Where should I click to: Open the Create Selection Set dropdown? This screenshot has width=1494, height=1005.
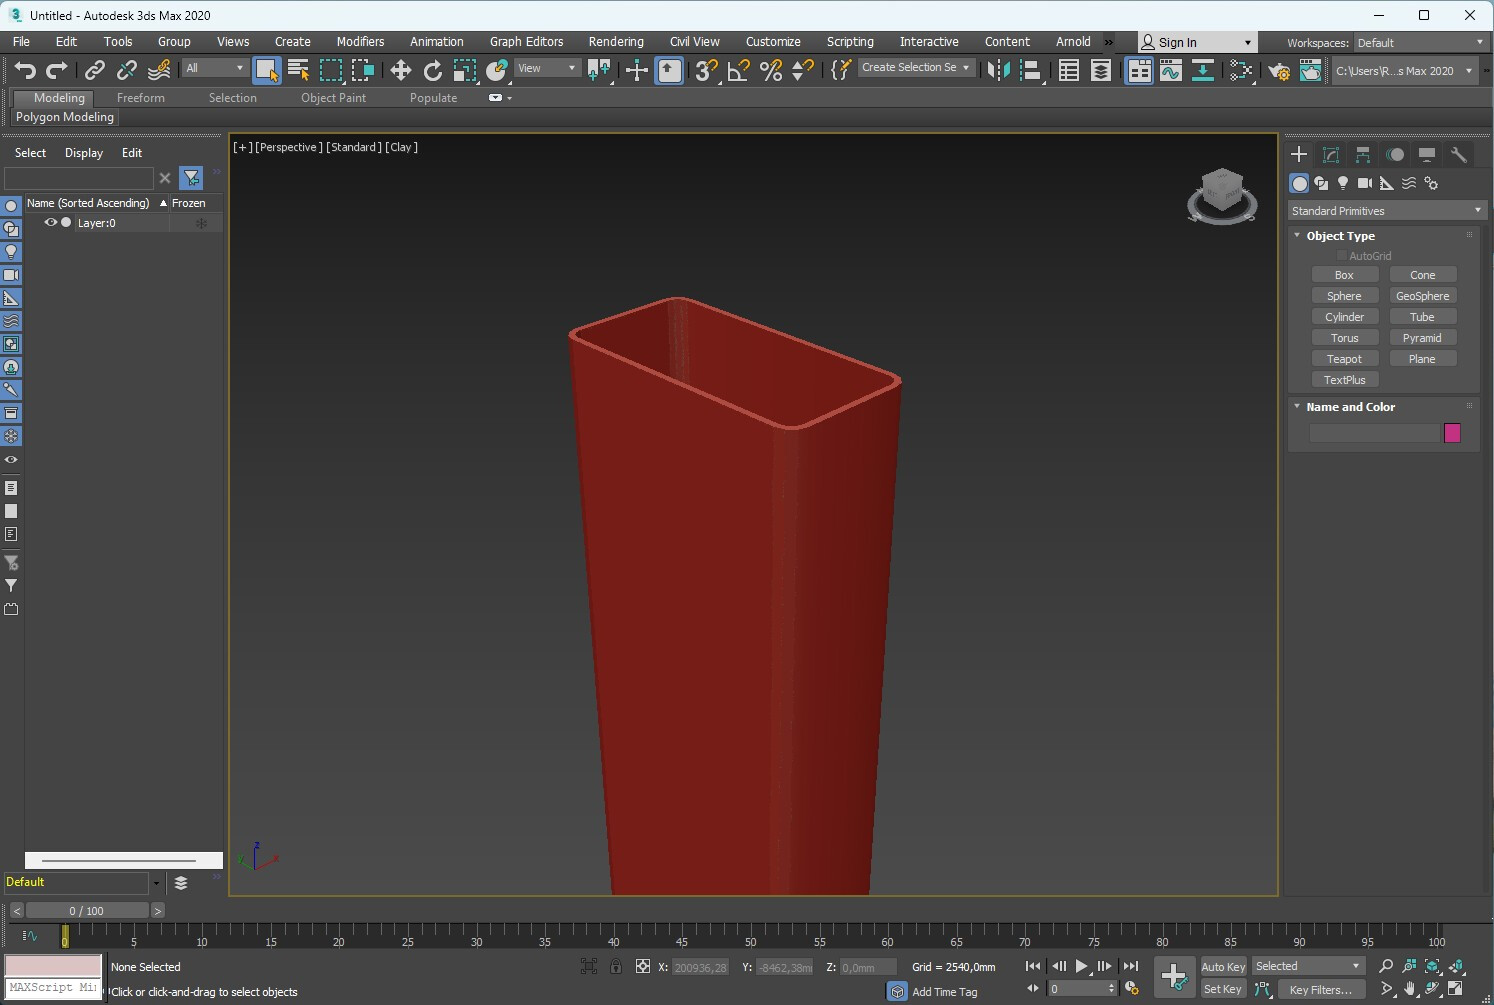[915, 67]
